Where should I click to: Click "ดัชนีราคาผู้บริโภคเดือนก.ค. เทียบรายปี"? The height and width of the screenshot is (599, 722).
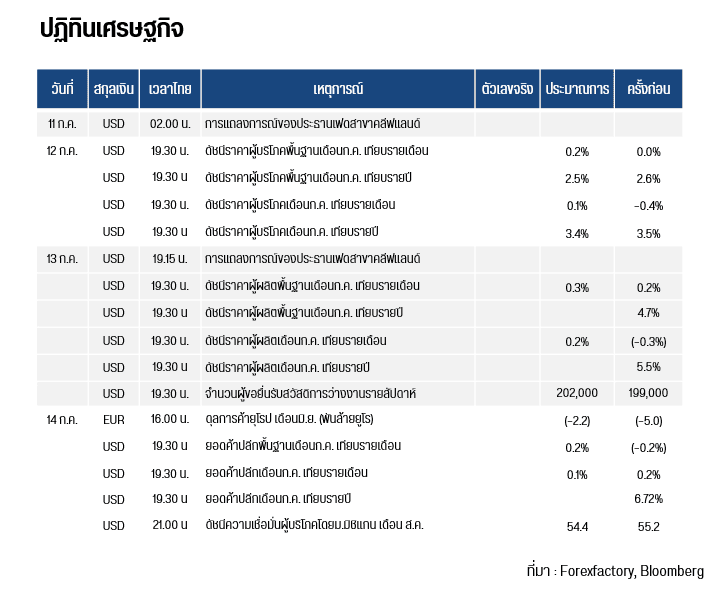pyautogui.click(x=292, y=232)
